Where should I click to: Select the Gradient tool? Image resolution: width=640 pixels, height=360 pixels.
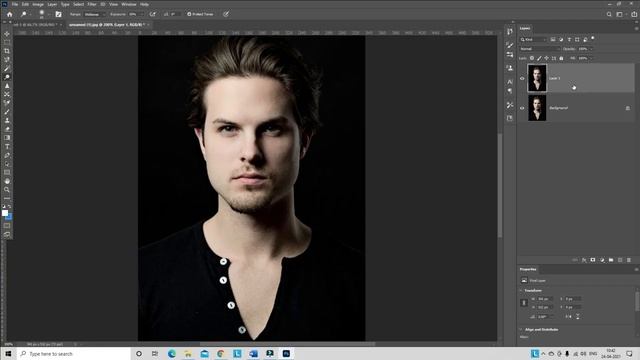pos(7,138)
